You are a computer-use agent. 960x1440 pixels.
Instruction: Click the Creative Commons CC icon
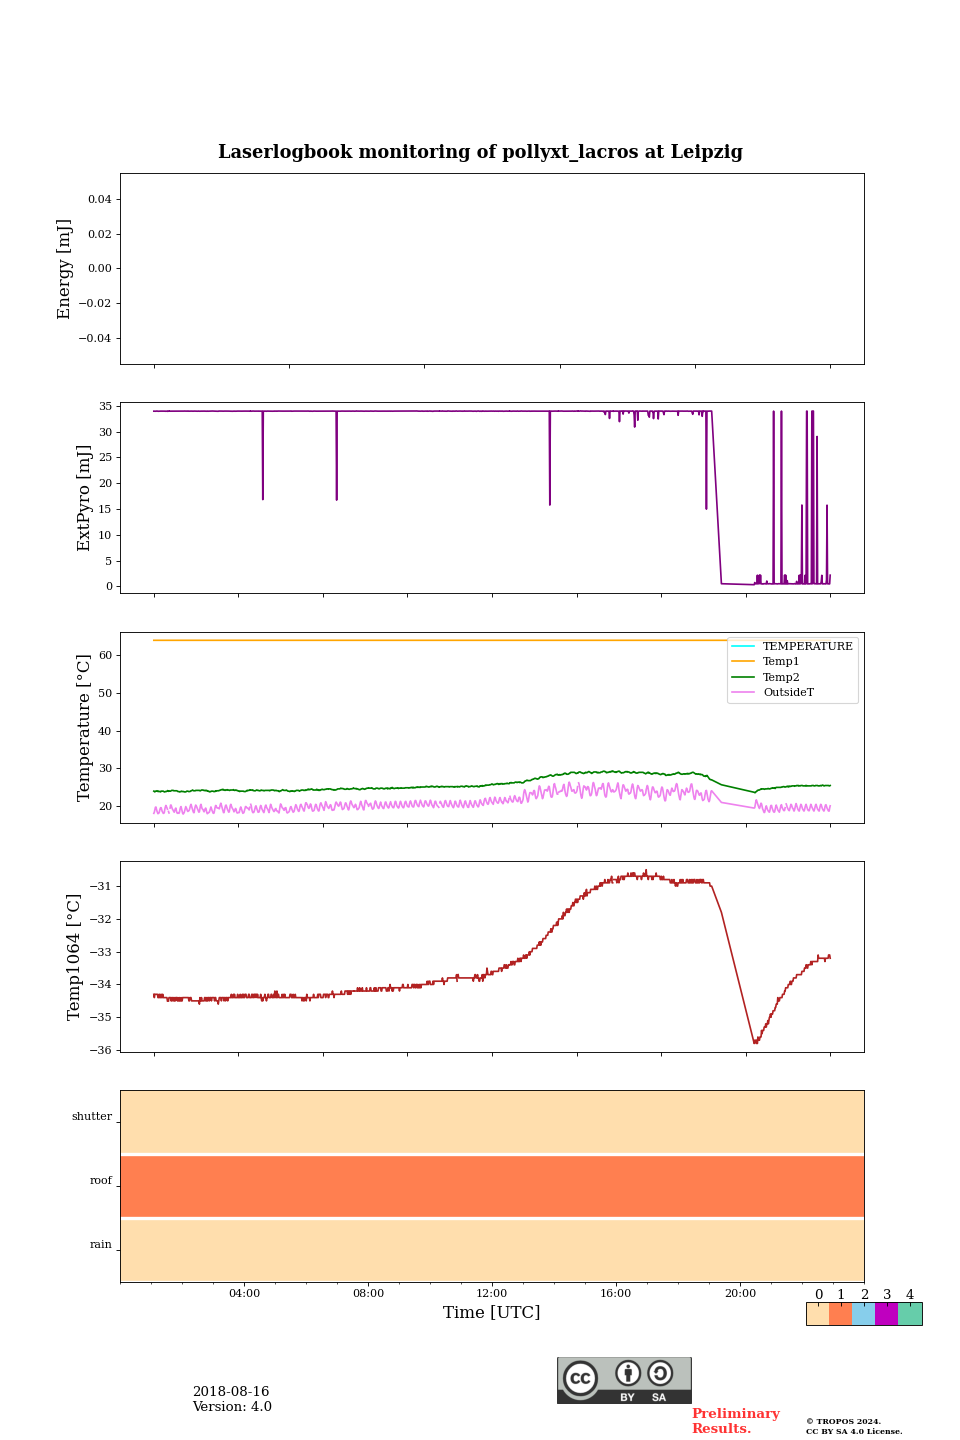tap(580, 1378)
